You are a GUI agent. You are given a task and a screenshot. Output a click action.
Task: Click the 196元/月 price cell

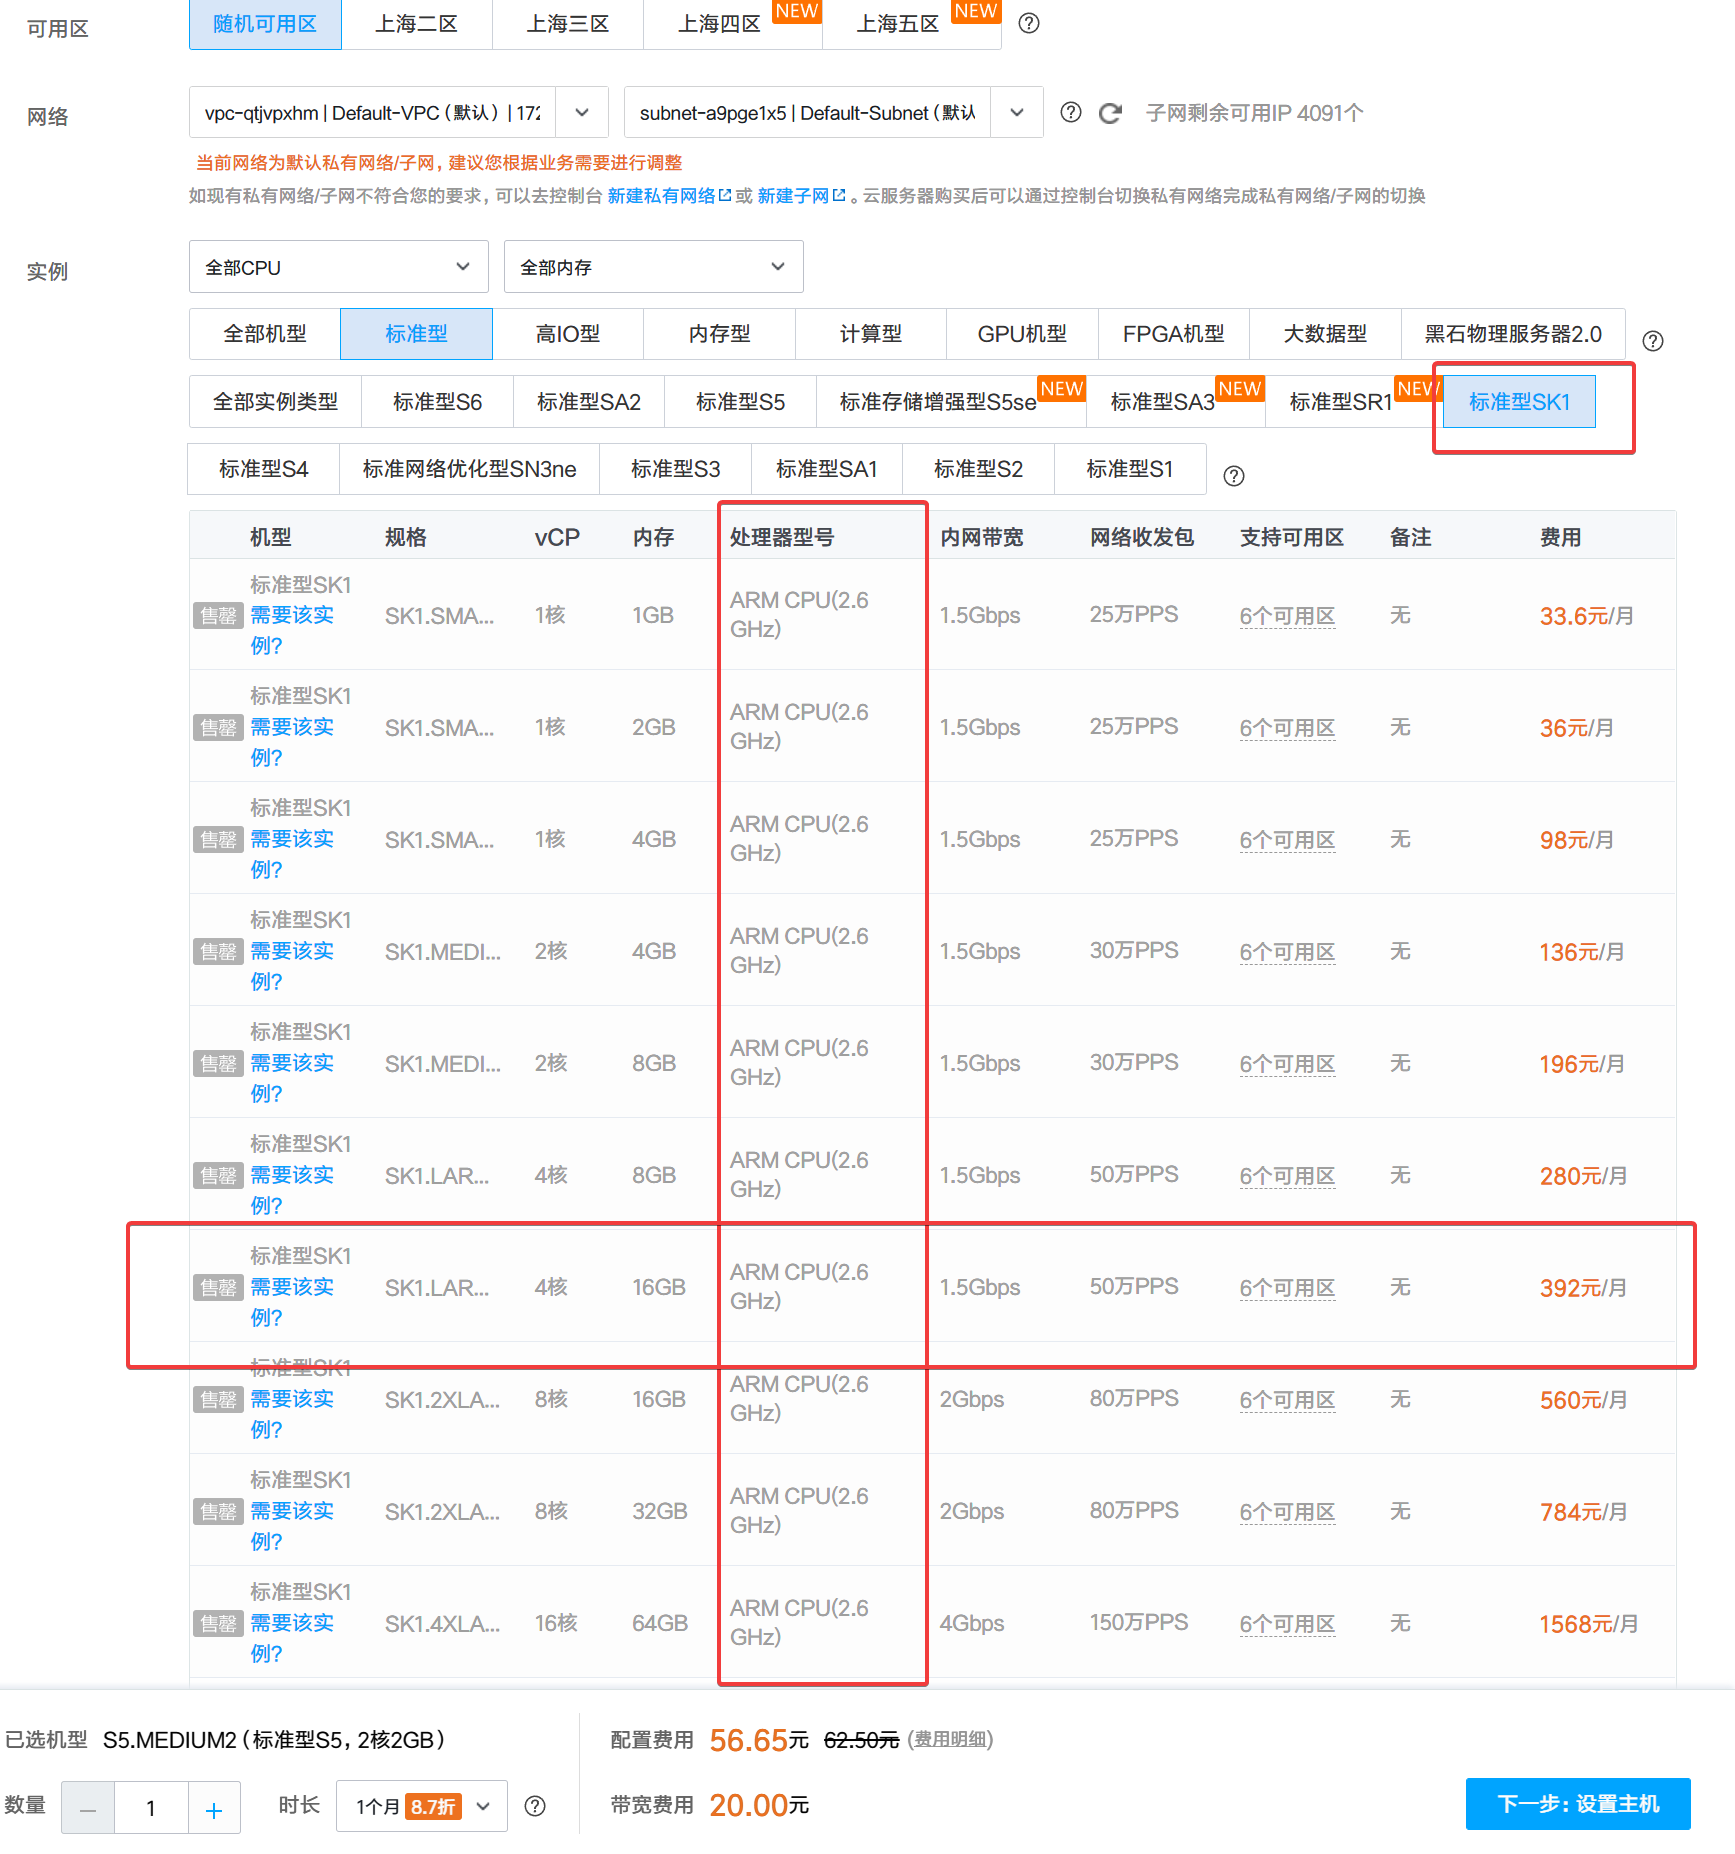pos(1582,1064)
